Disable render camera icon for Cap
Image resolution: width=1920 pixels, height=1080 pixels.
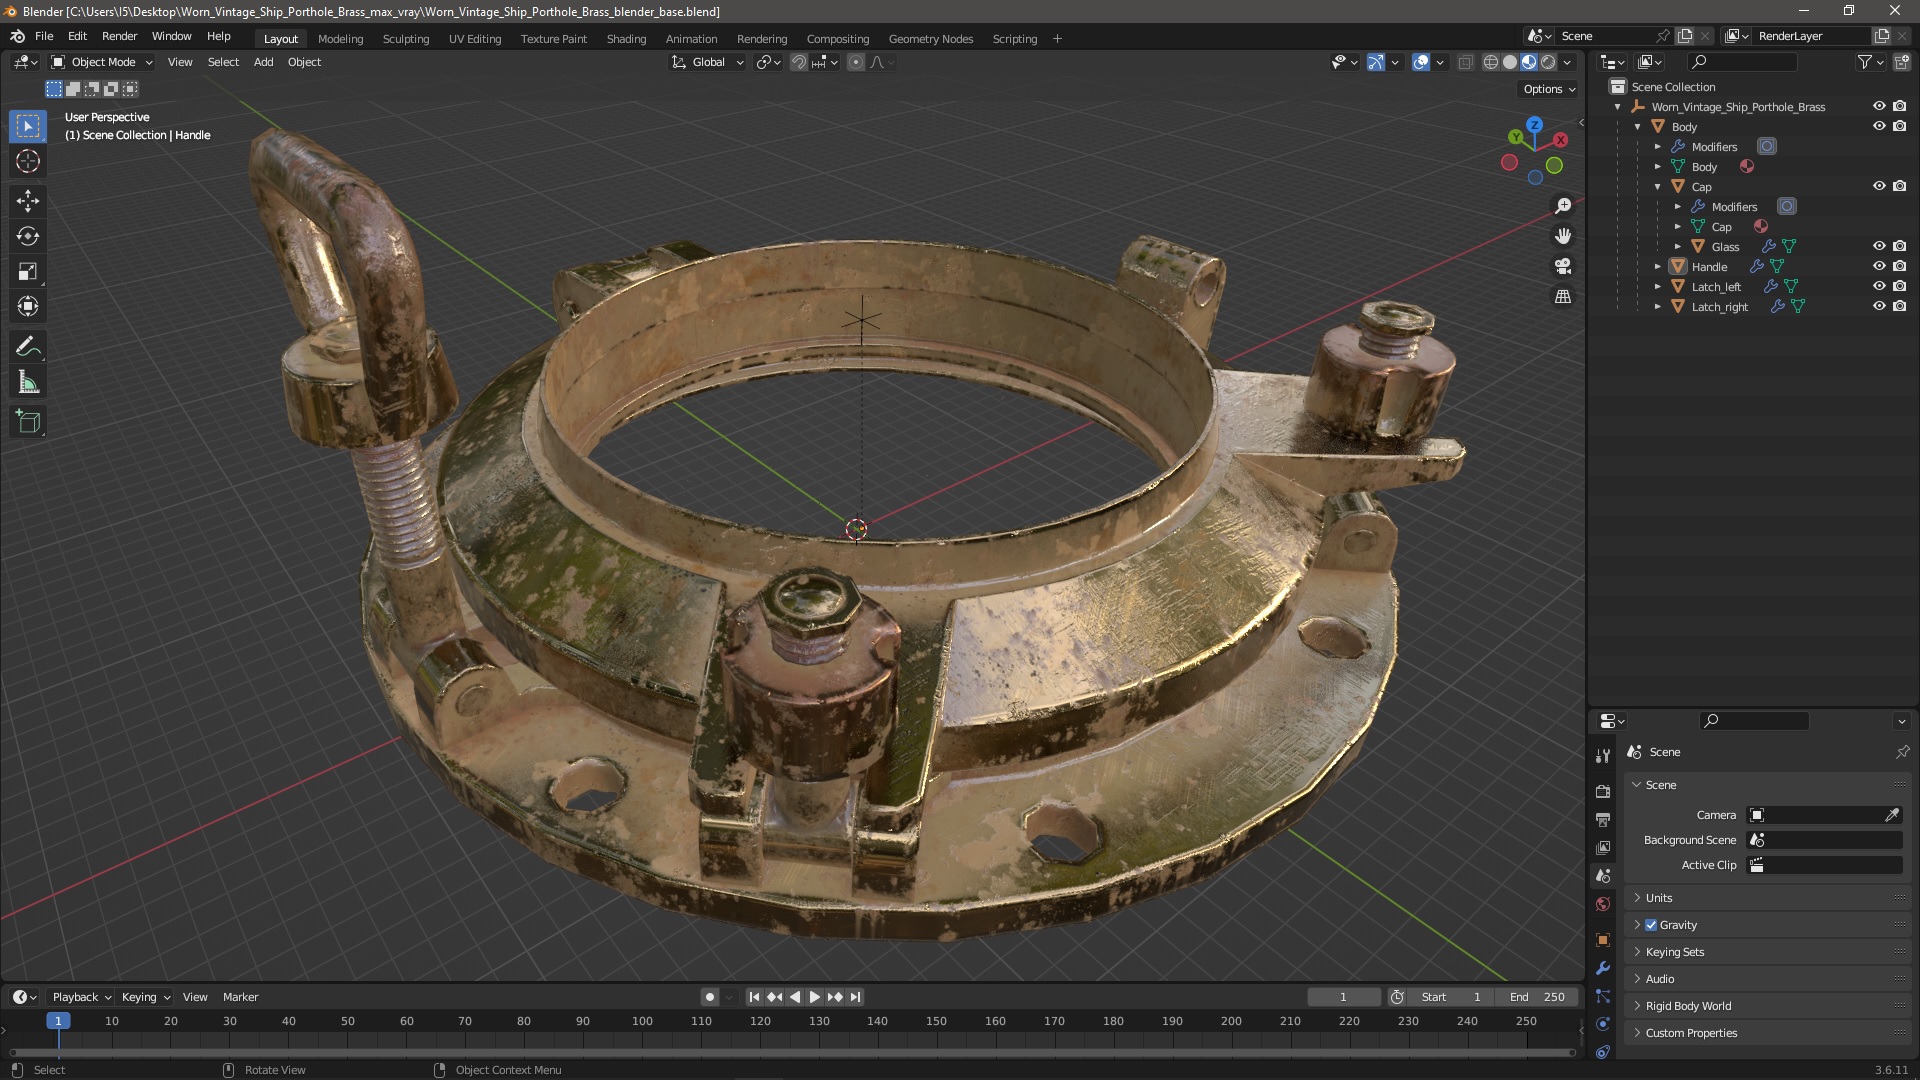pyautogui.click(x=1899, y=186)
